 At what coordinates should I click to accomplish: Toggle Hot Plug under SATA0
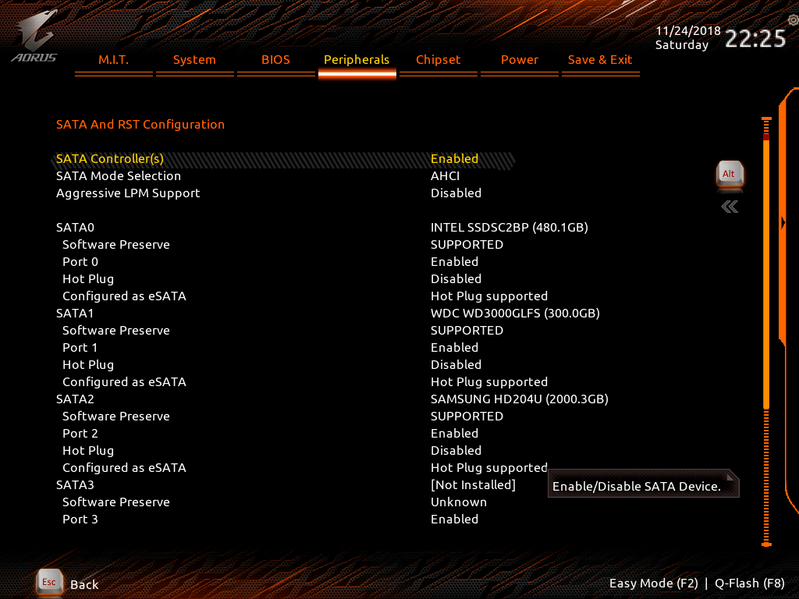pyautogui.click(x=456, y=279)
